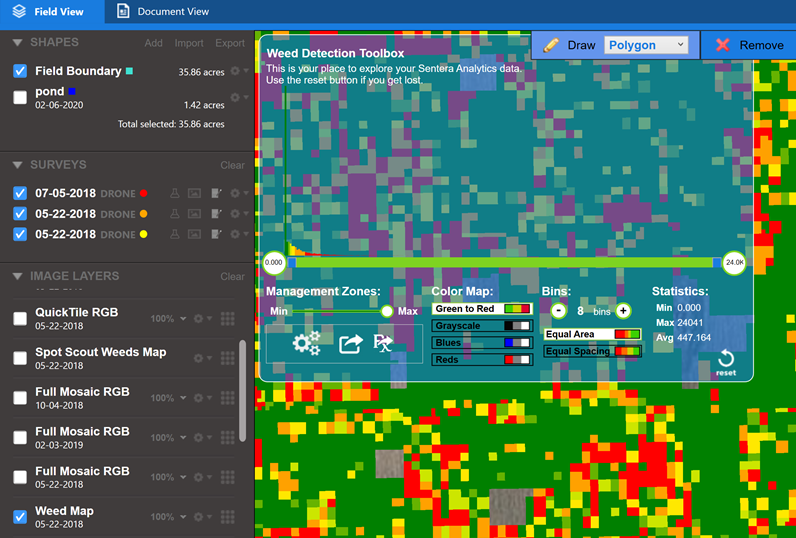Click the share/export arrow icon in toolbox
Image resolution: width=796 pixels, height=538 pixels.
click(350, 343)
